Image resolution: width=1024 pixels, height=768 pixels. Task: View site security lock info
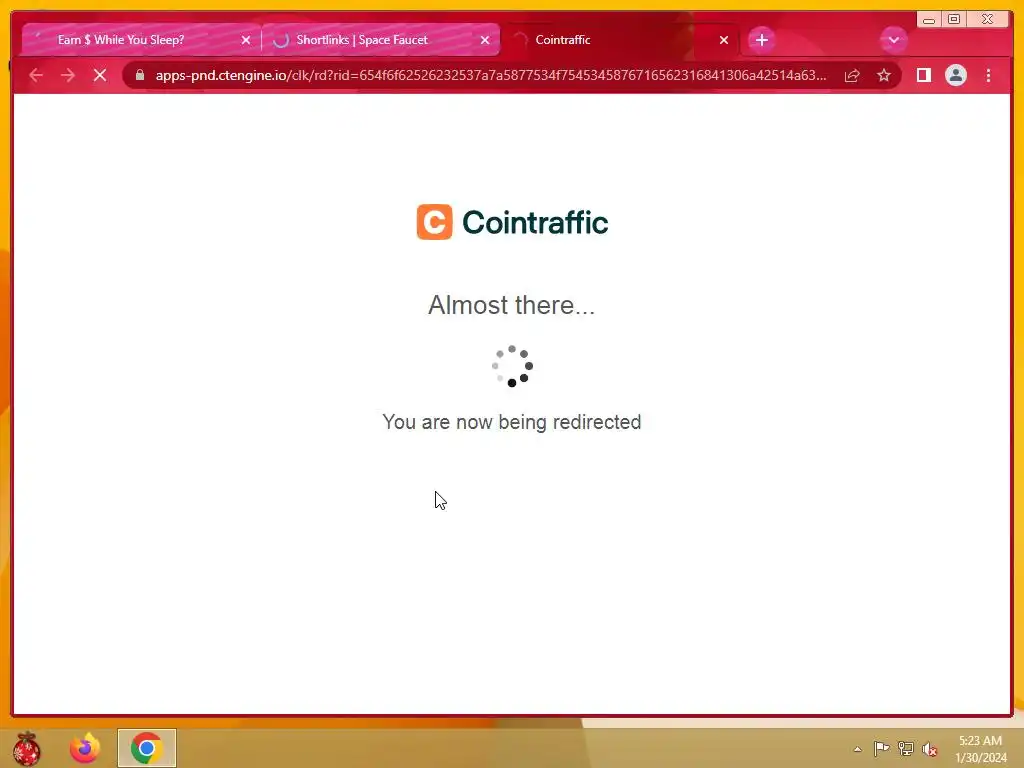click(140, 75)
